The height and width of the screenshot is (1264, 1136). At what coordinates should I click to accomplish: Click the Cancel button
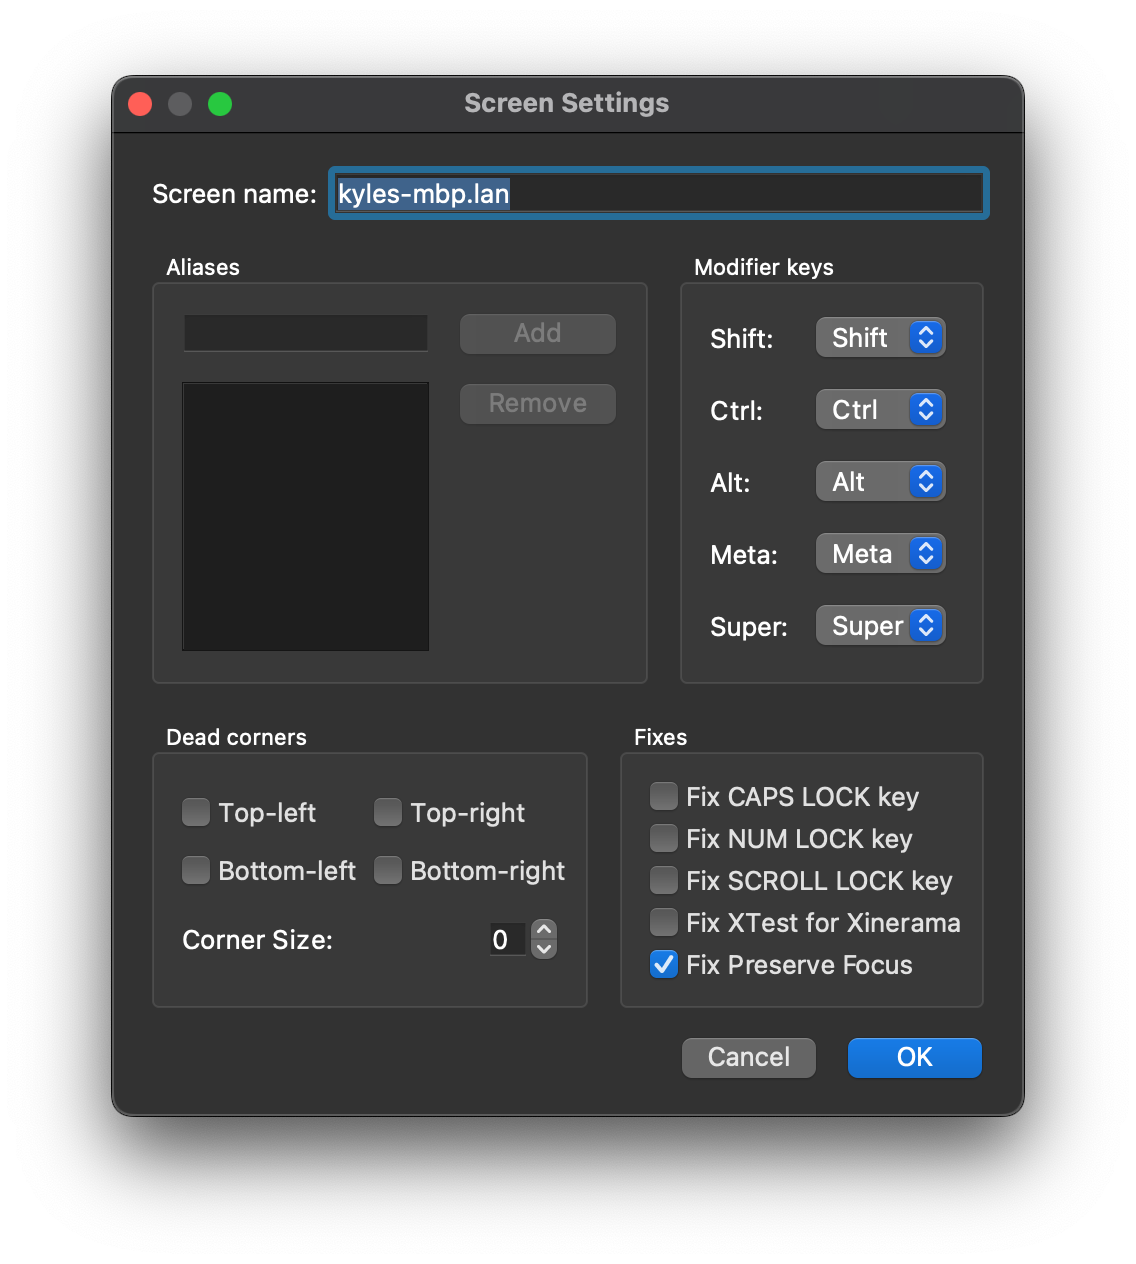coord(749,1057)
